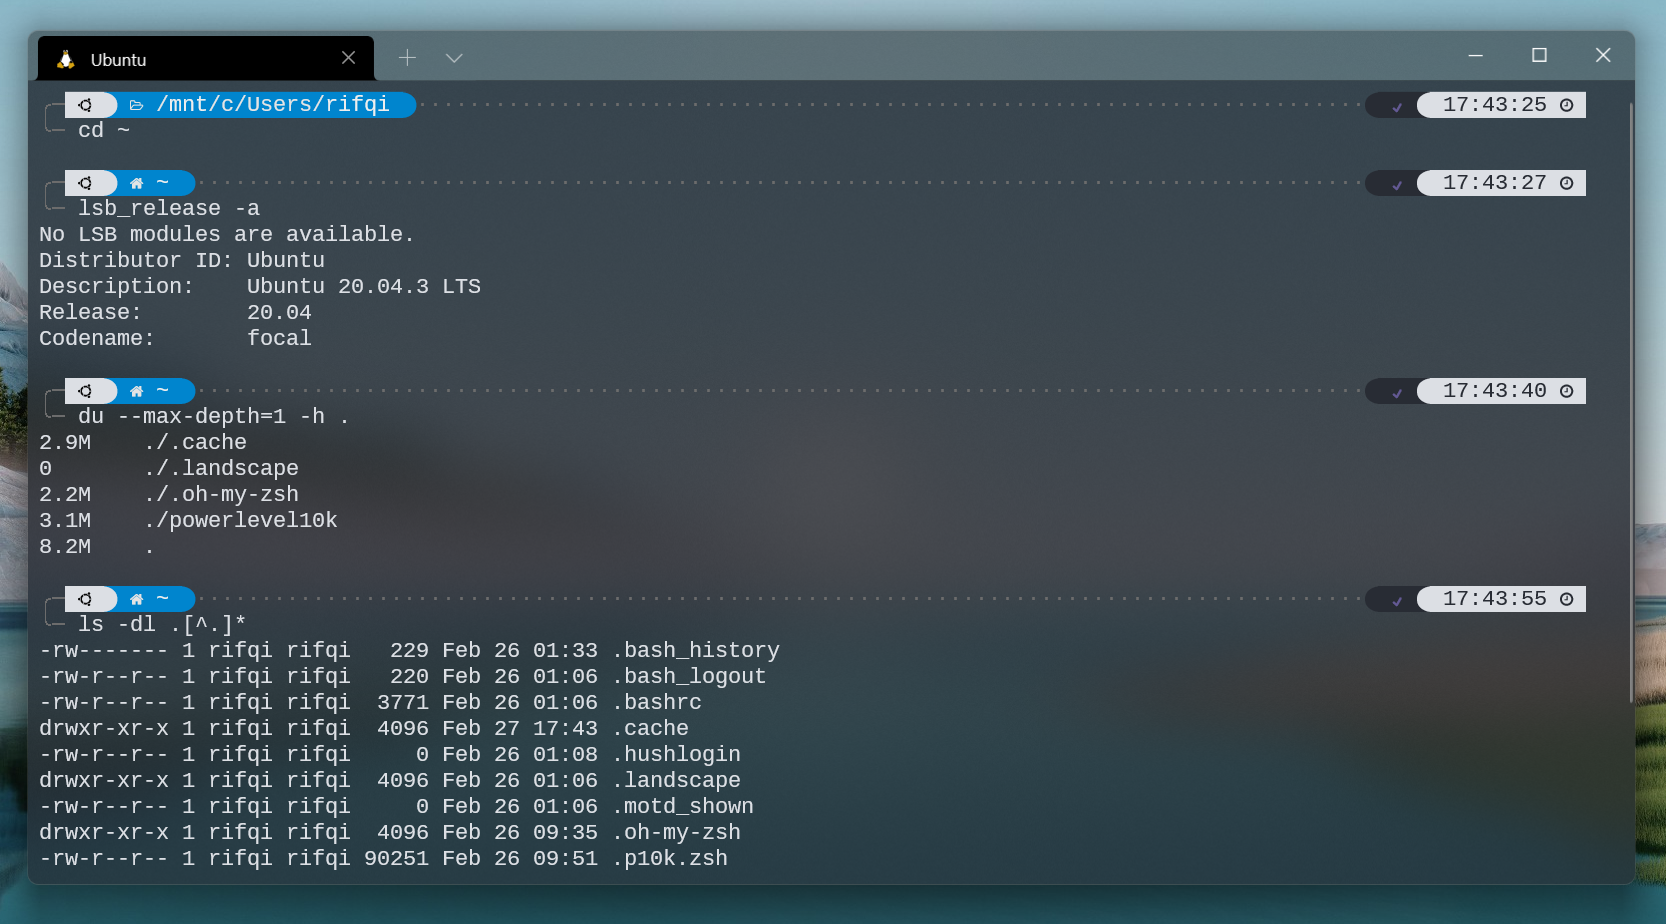This screenshot has height=924, width=1666.
Task: Click the terminal vertical scrollbar
Action: pyautogui.click(x=1631, y=400)
